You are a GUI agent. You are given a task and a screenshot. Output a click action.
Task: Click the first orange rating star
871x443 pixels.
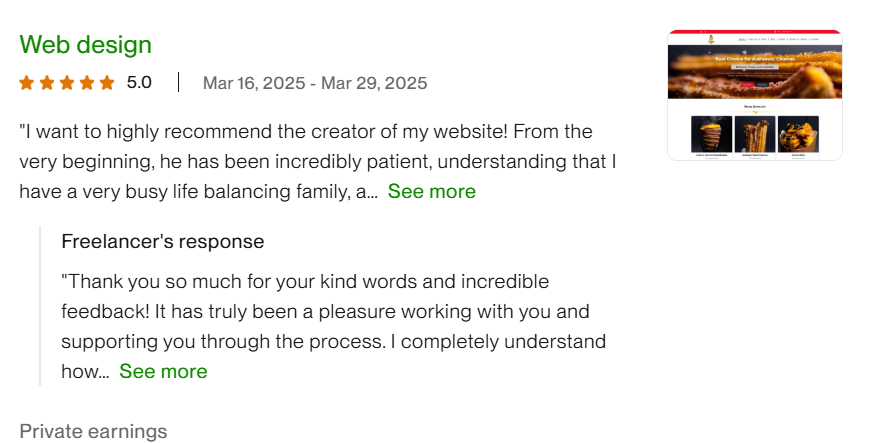(27, 83)
